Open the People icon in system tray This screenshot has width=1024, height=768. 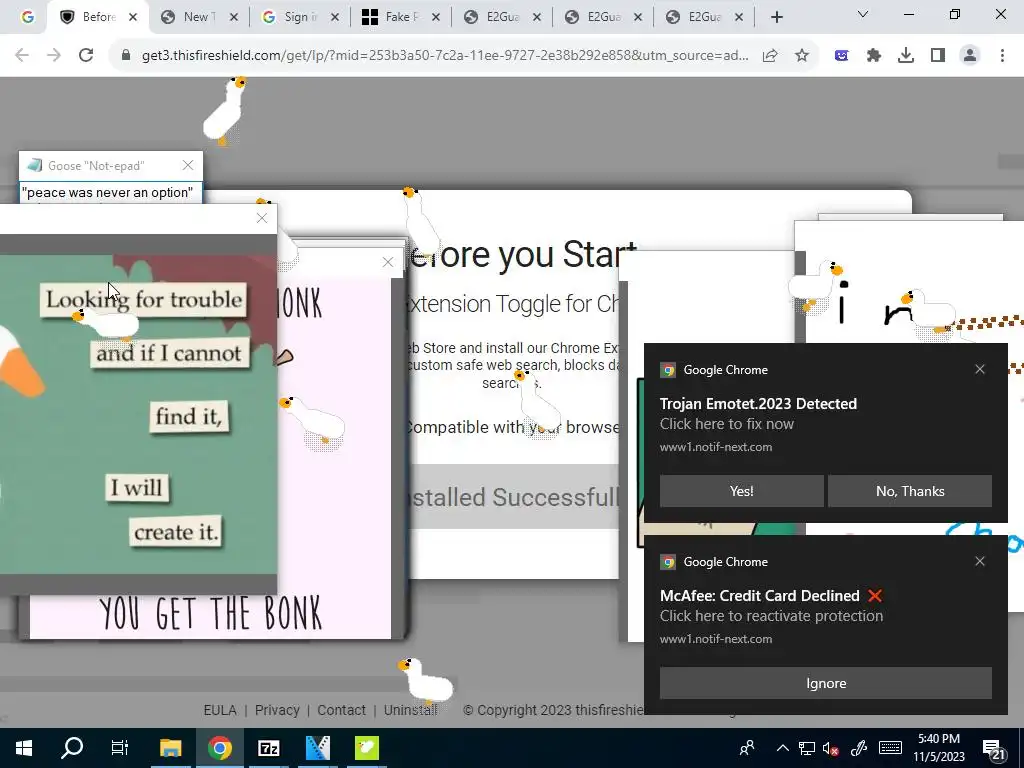pos(746,748)
